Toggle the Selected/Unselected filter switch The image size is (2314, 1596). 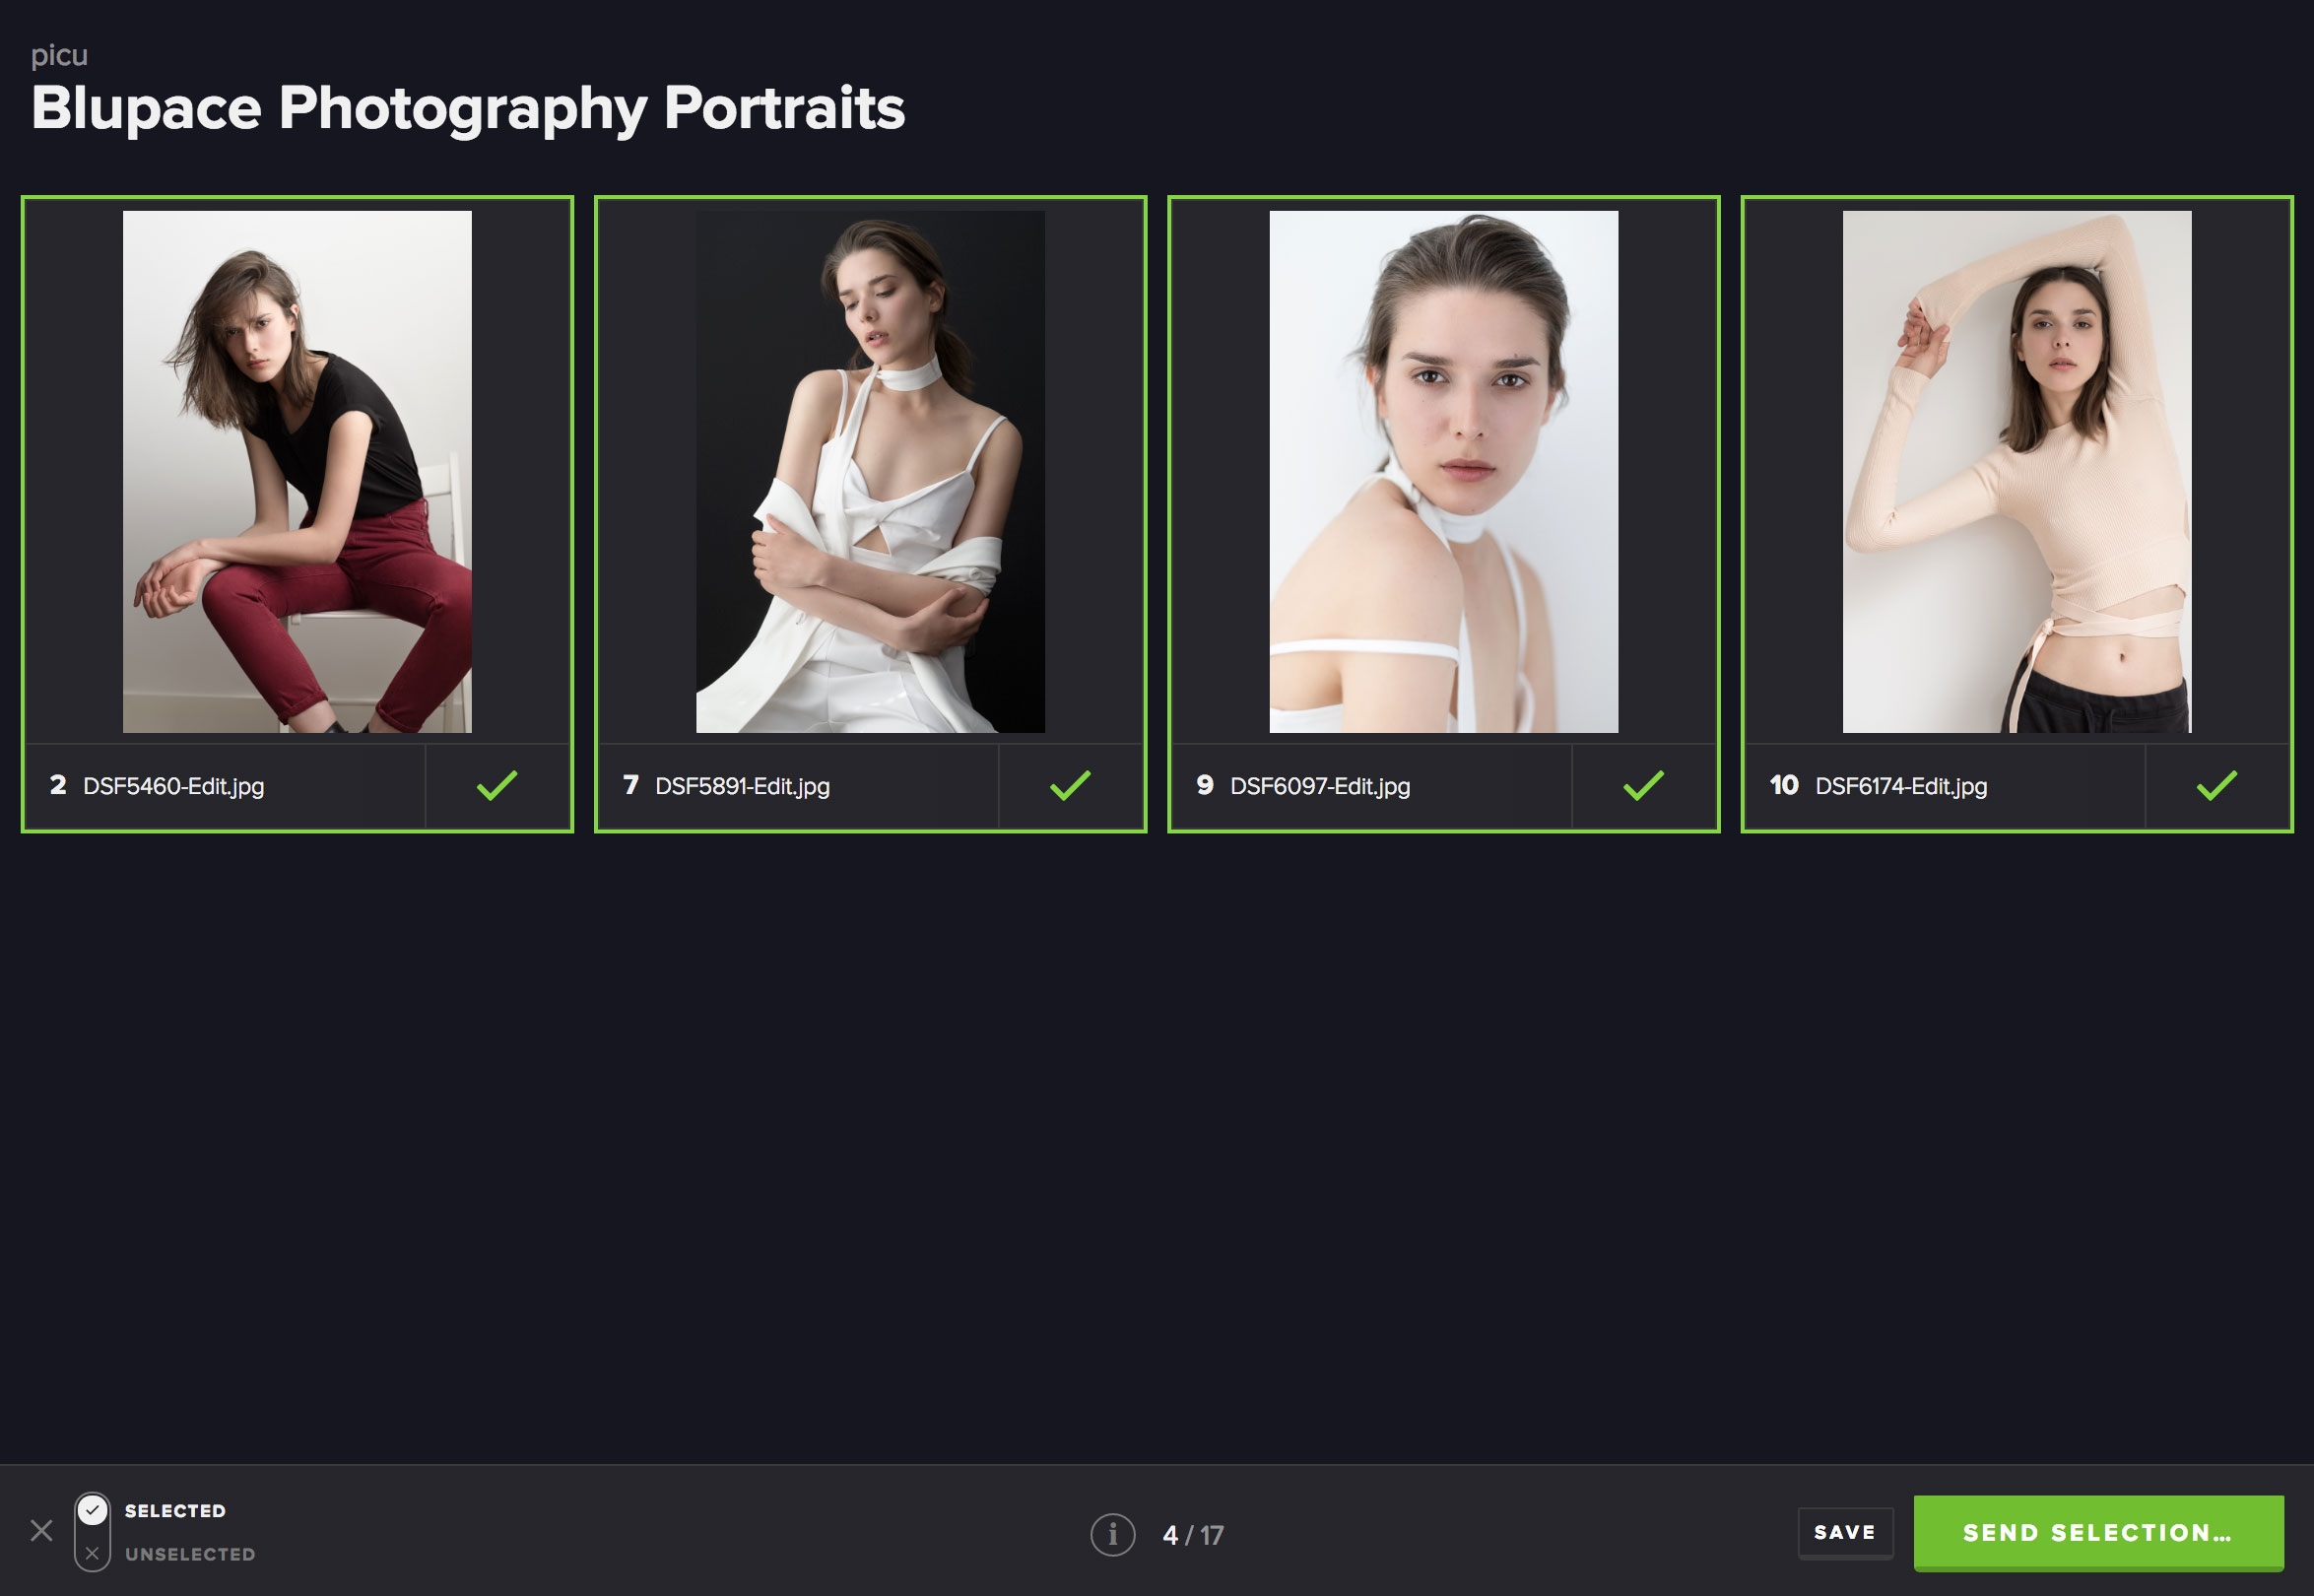pyautogui.click(x=92, y=1531)
